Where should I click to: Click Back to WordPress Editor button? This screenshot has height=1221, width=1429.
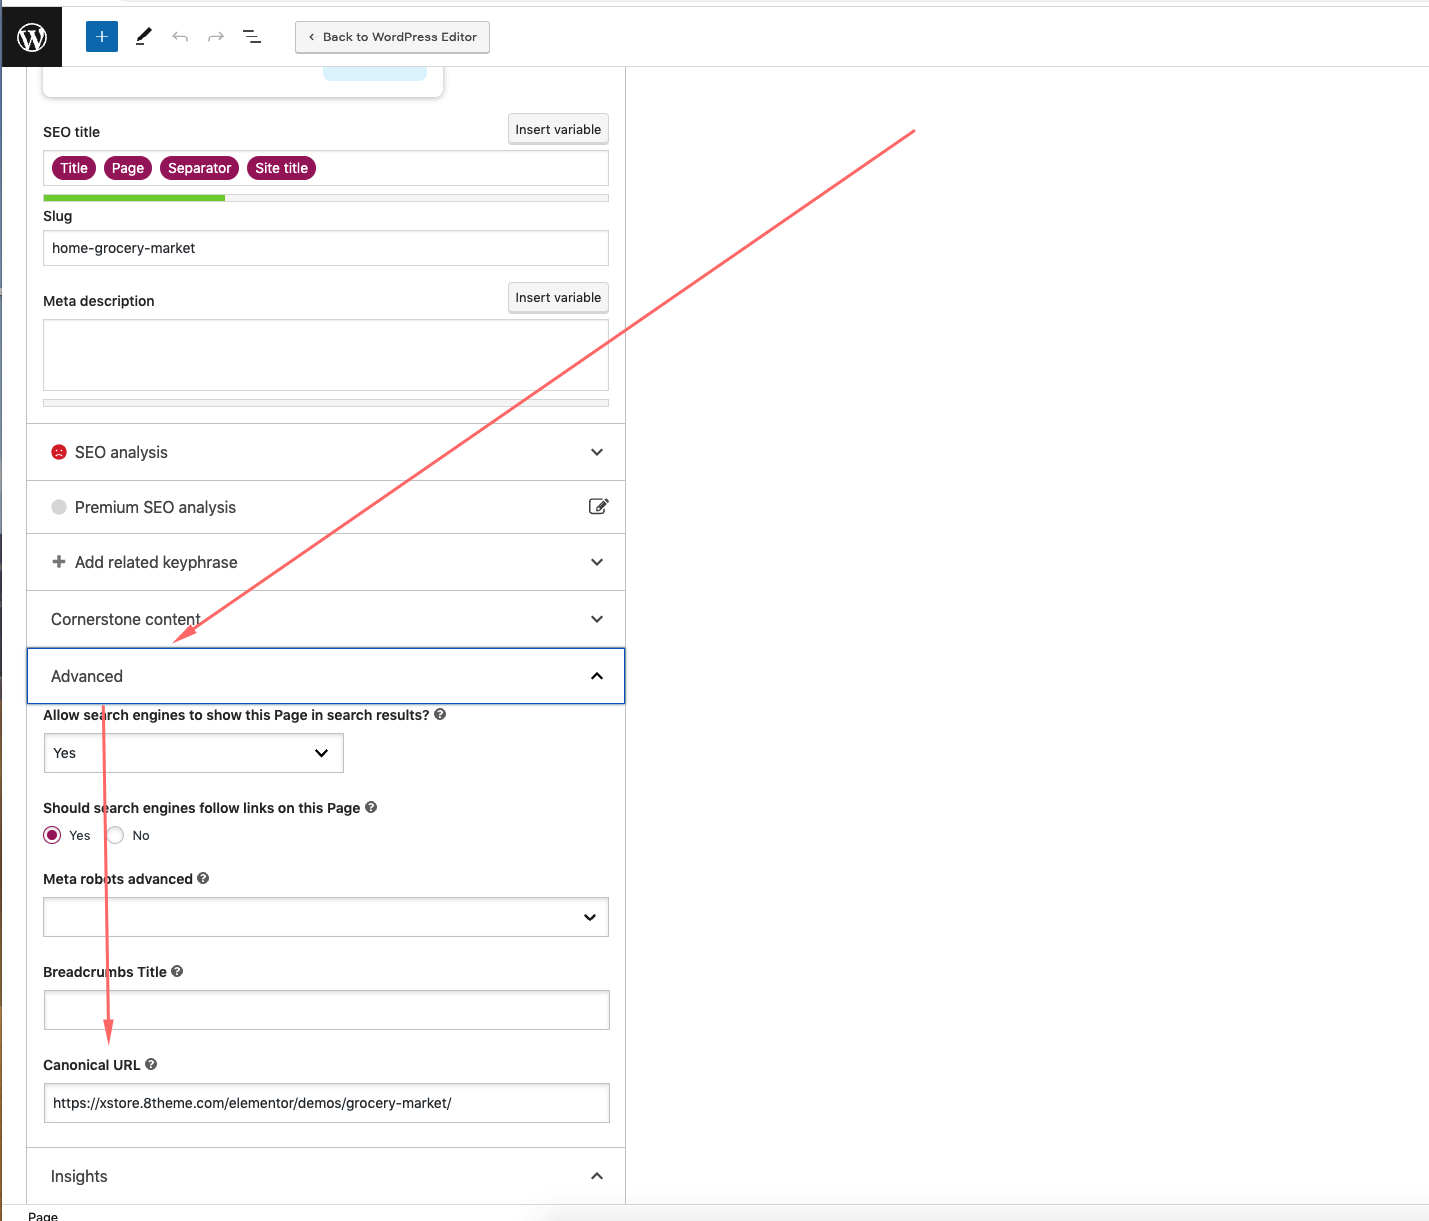point(392,37)
